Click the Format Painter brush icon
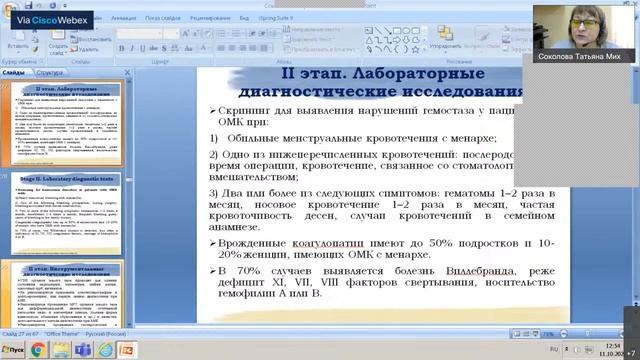 point(36,50)
